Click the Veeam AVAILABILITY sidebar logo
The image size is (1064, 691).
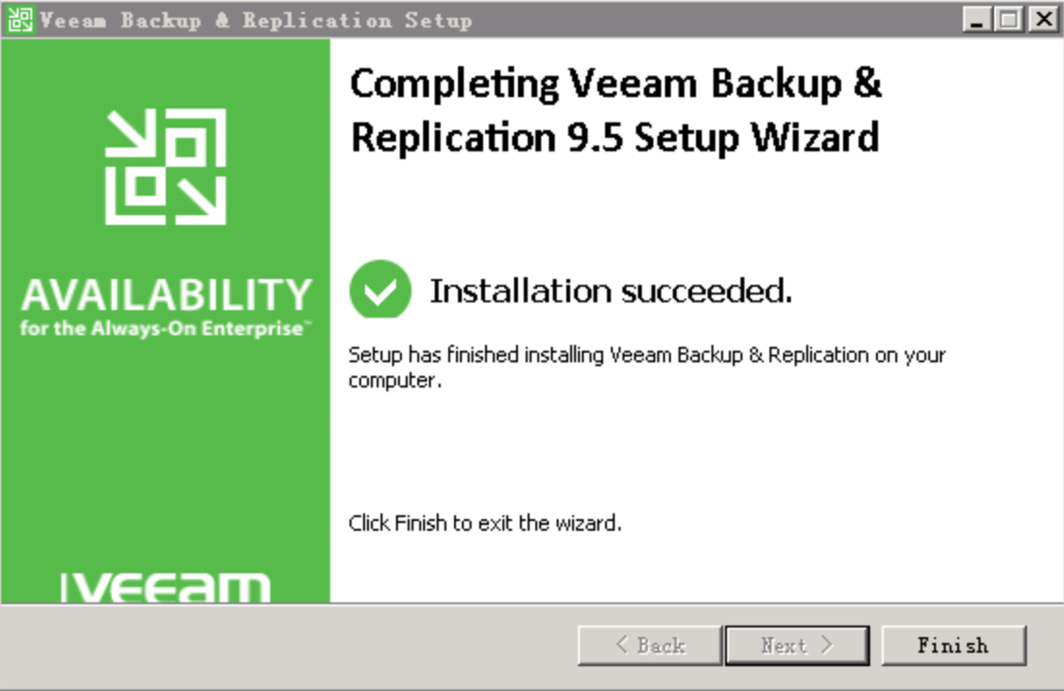pyautogui.click(x=165, y=293)
